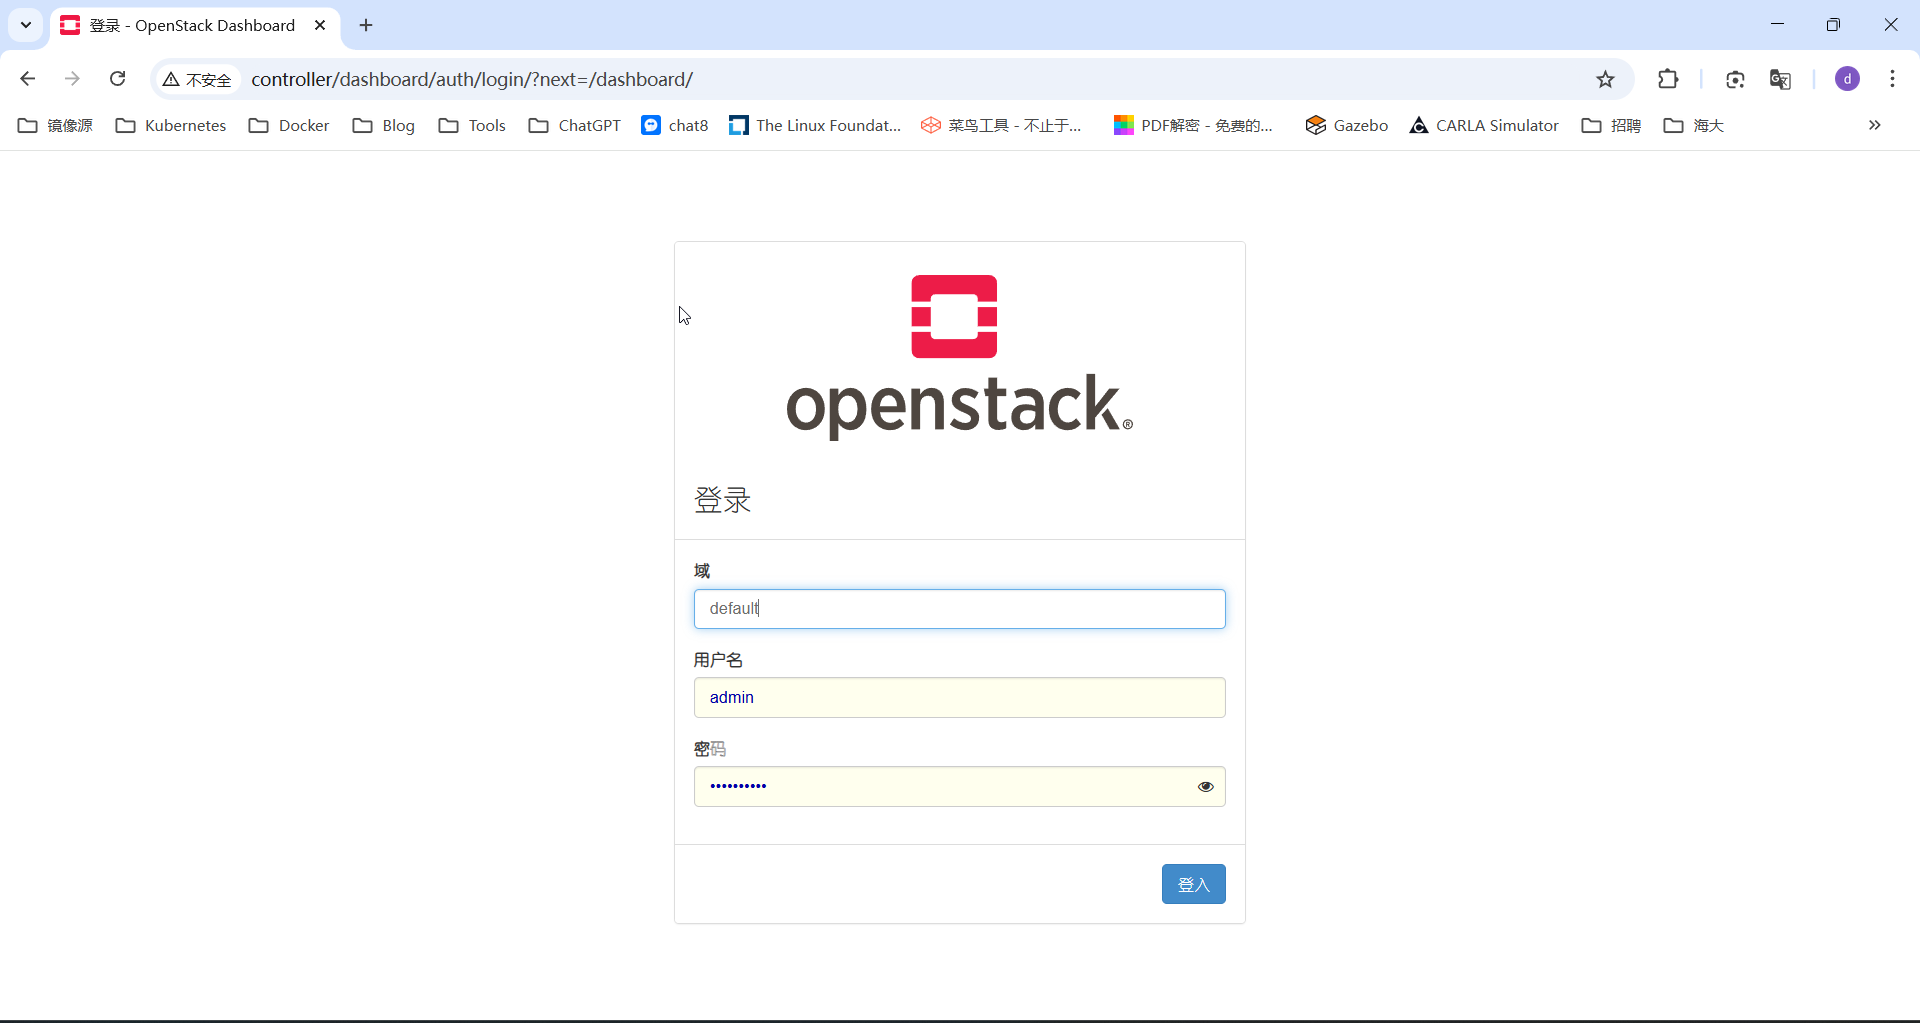This screenshot has width=1920, height=1023.
Task: Click the browser forward arrow
Action: 72,79
